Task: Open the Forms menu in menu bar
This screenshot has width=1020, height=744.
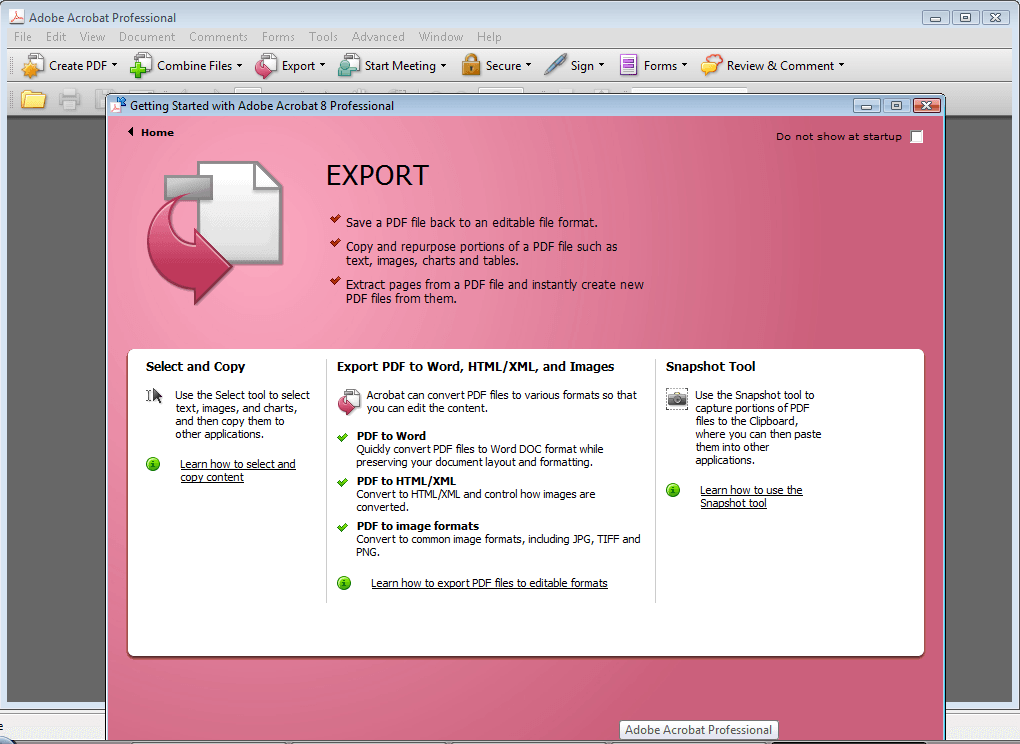Action: point(278,37)
